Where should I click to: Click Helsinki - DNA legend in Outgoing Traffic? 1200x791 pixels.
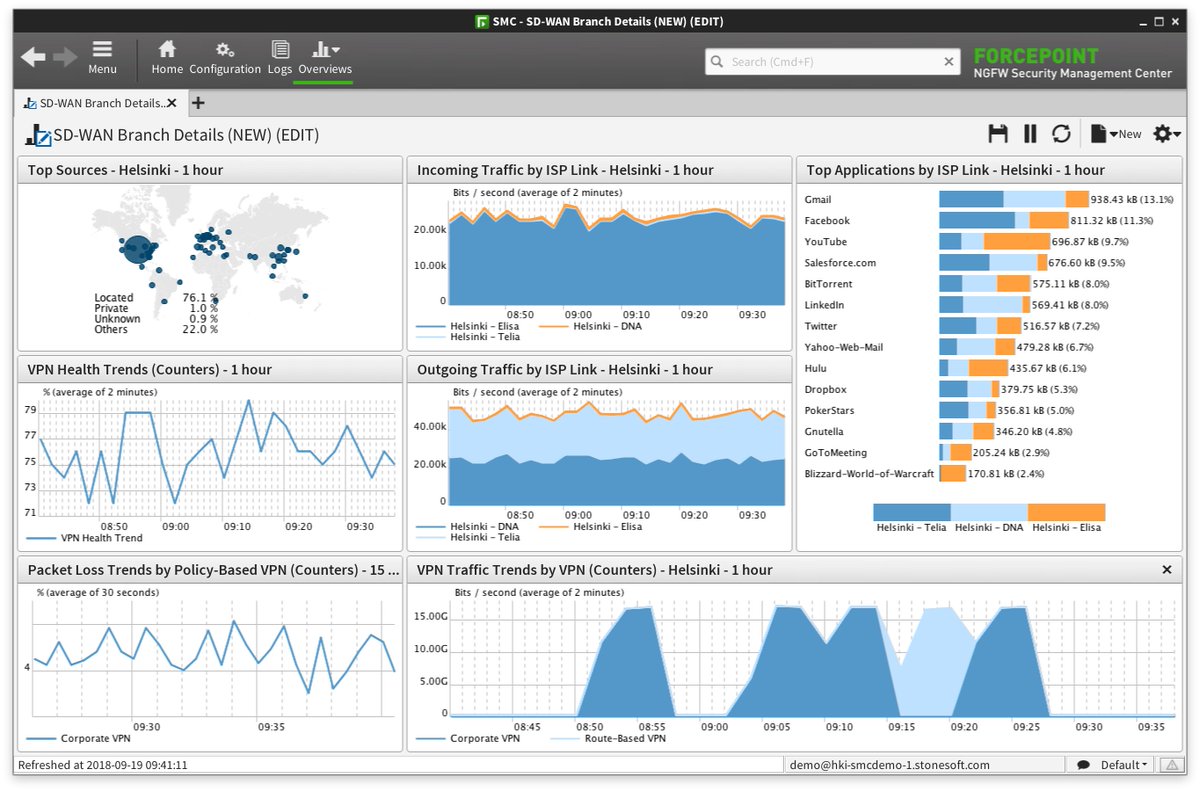point(468,526)
